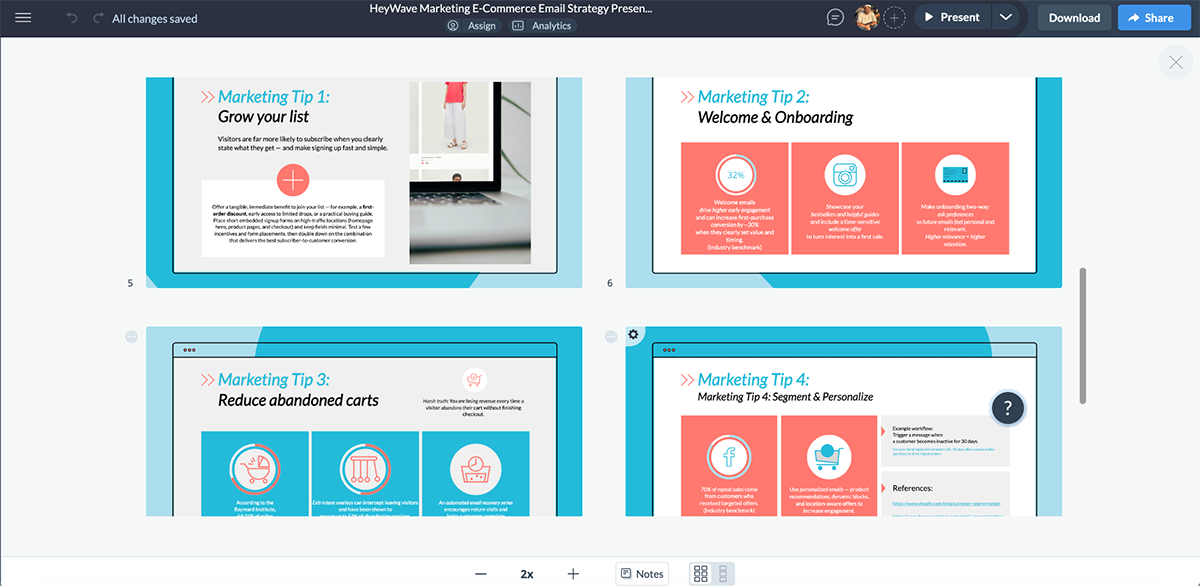Viewport: 1200px width, 586px height.
Task: Click the Download button
Action: pyautogui.click(x=1073, y=17)
